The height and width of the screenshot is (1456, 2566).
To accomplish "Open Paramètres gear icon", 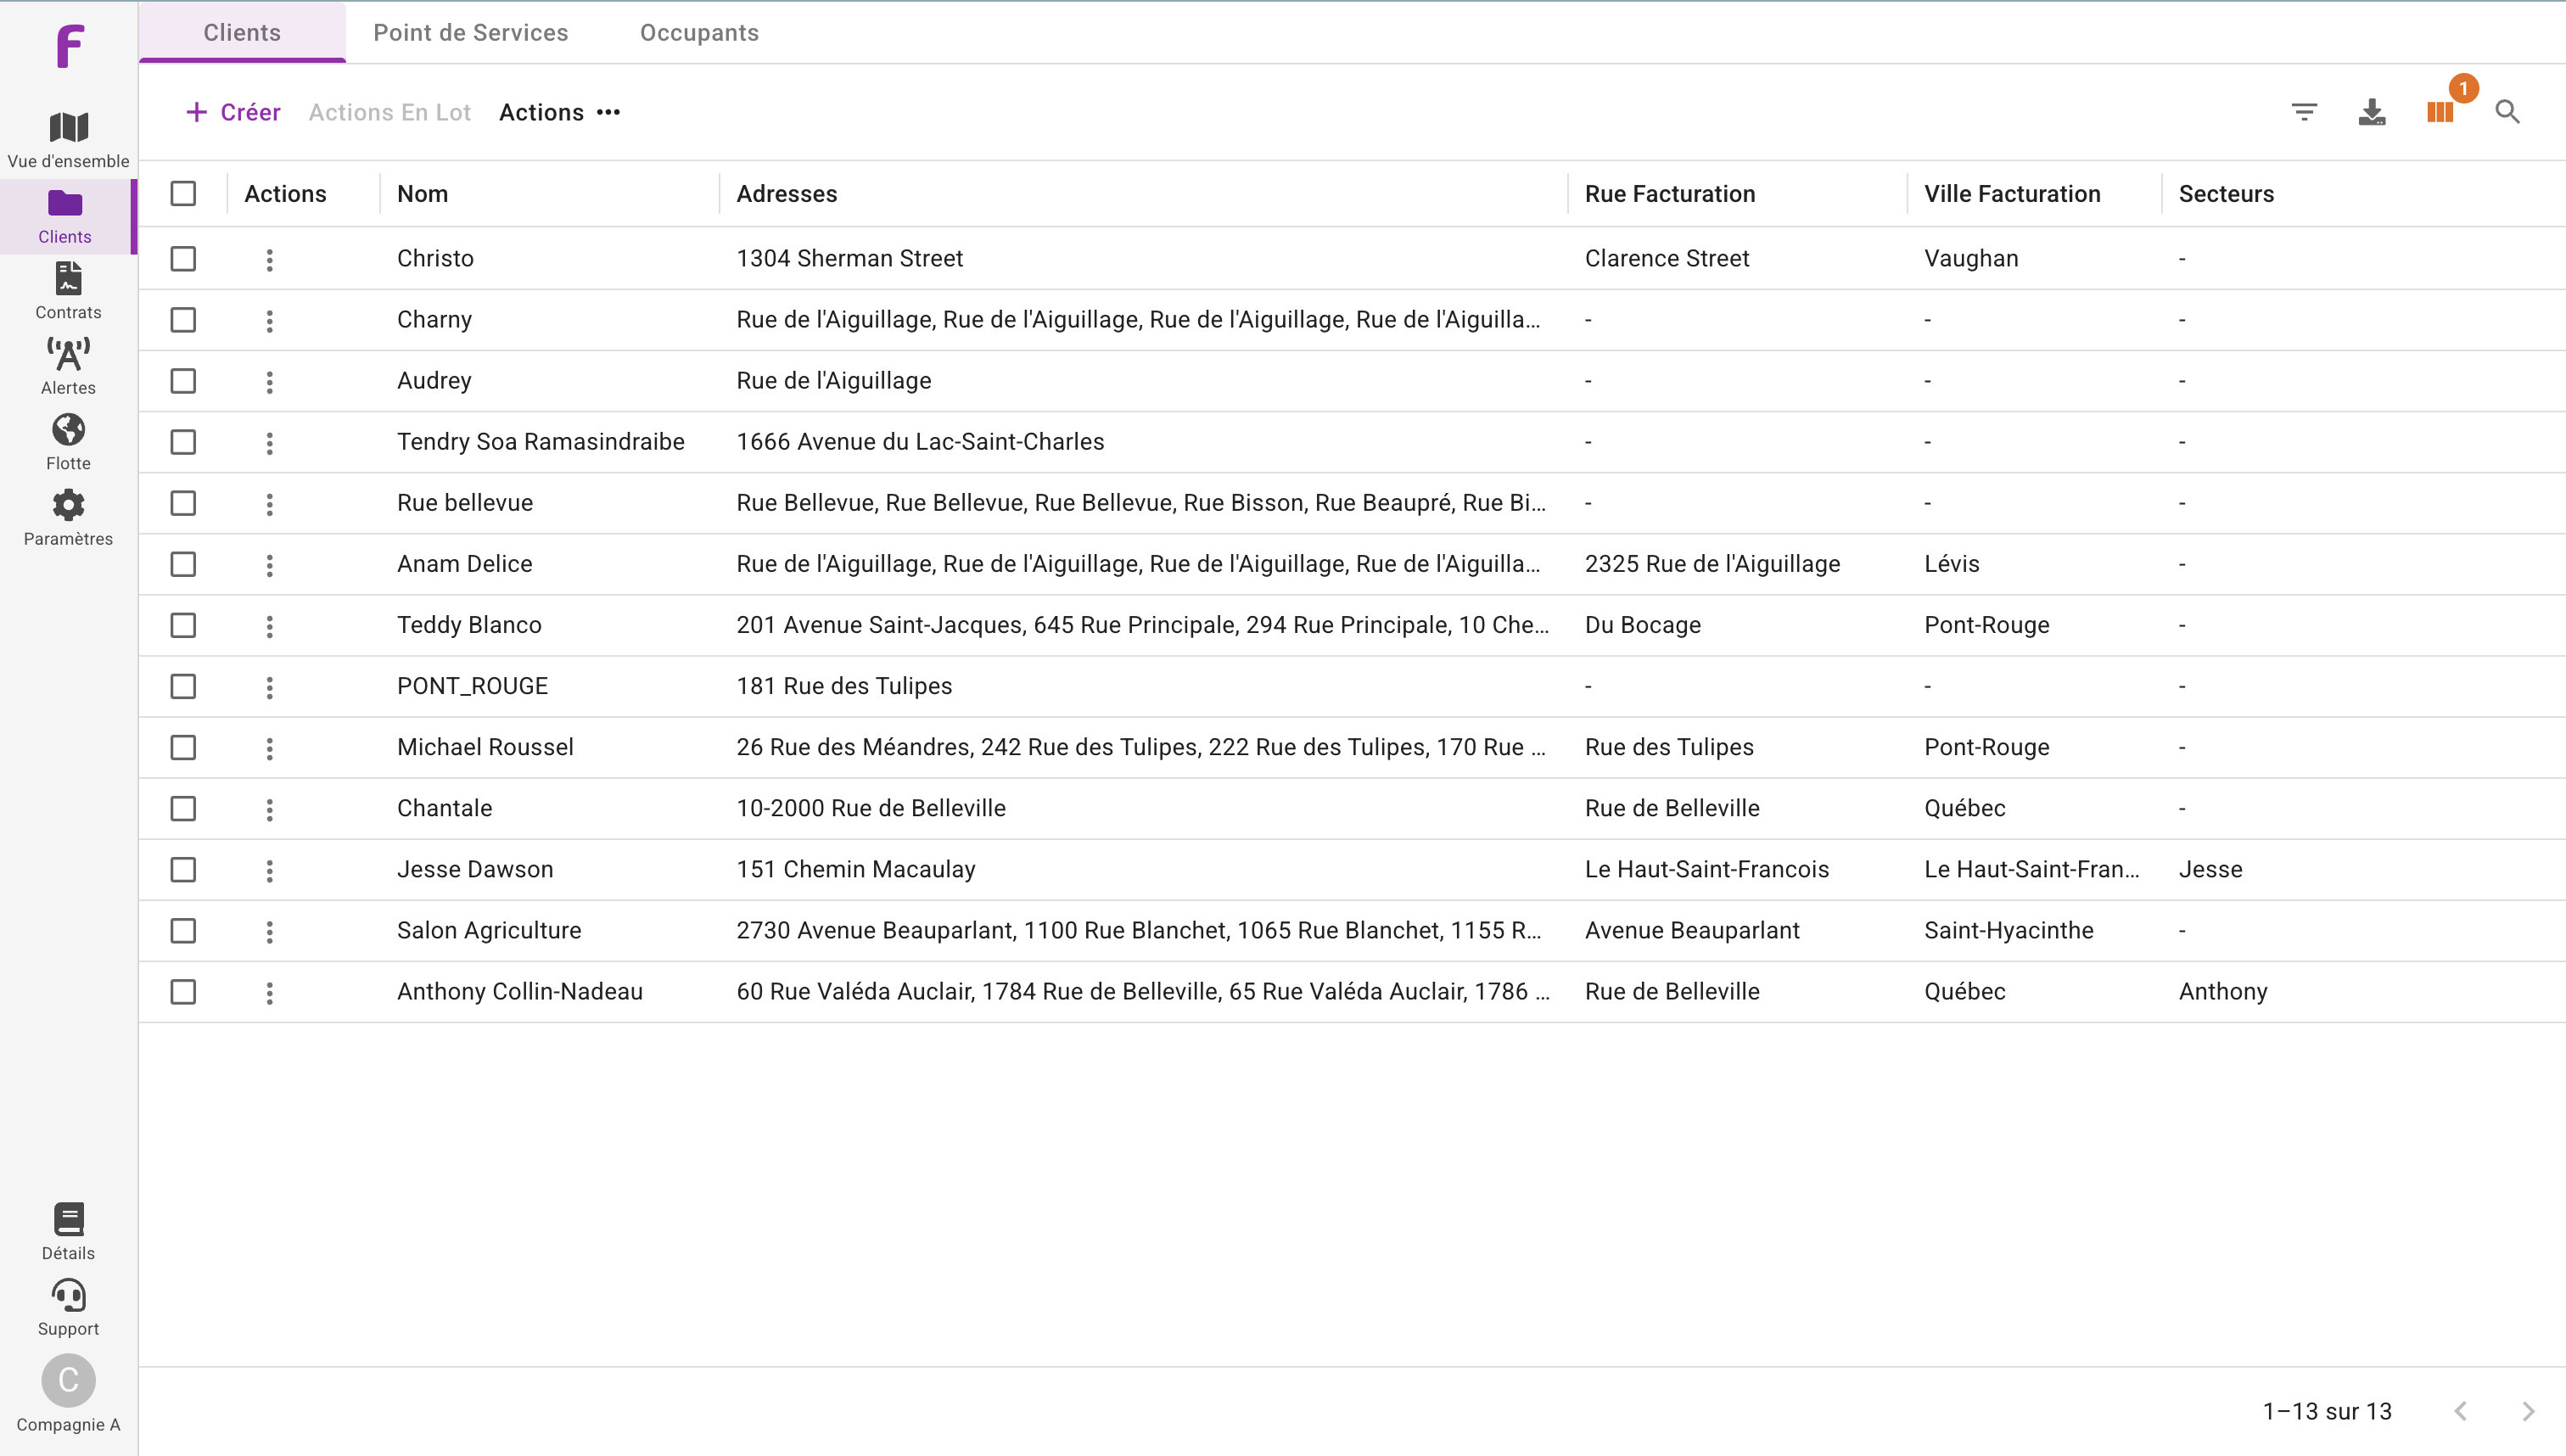I will click(x=68, y=506).
